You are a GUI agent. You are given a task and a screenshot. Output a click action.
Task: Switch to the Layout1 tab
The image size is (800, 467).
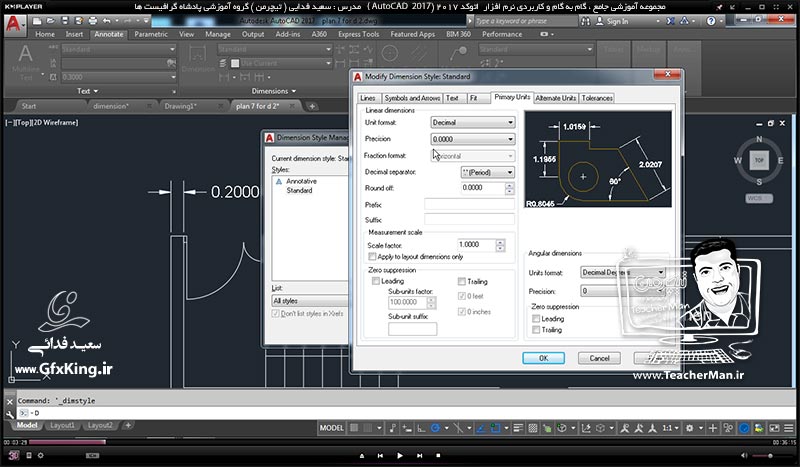[x=62, y=425]
